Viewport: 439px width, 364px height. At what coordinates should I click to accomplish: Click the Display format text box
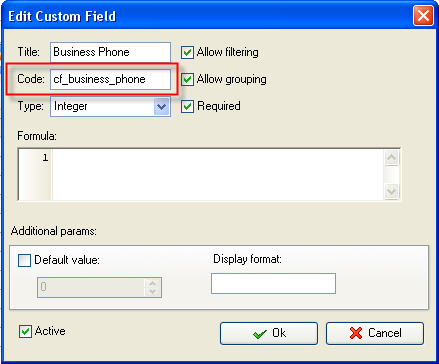click(x=273, y=284)
